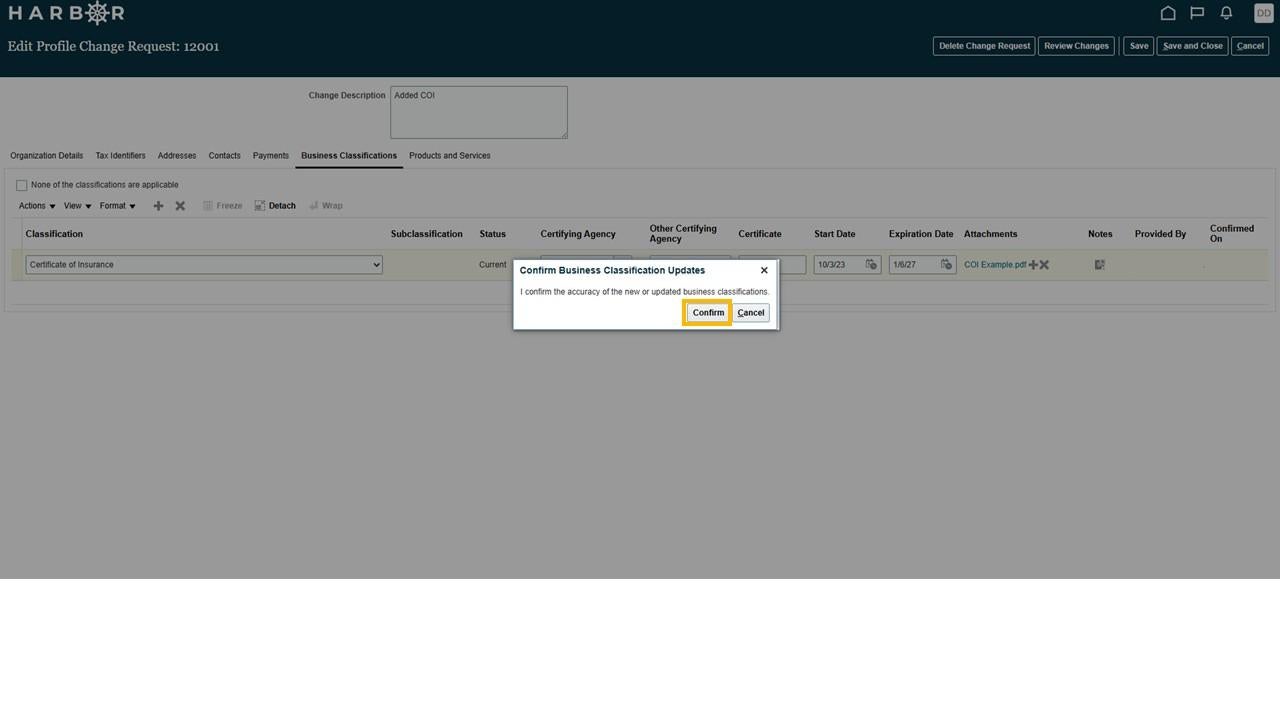Open the flag watchlist icon
Screen dimensions: 1280x720
coord(1197,13)
